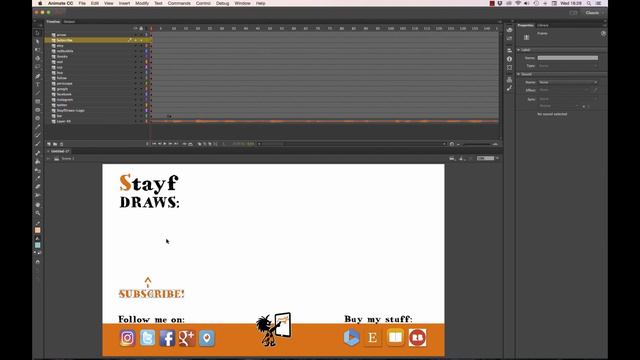Click the show/hide all layers eye header
640x360 pixels.
coord(136,29)
